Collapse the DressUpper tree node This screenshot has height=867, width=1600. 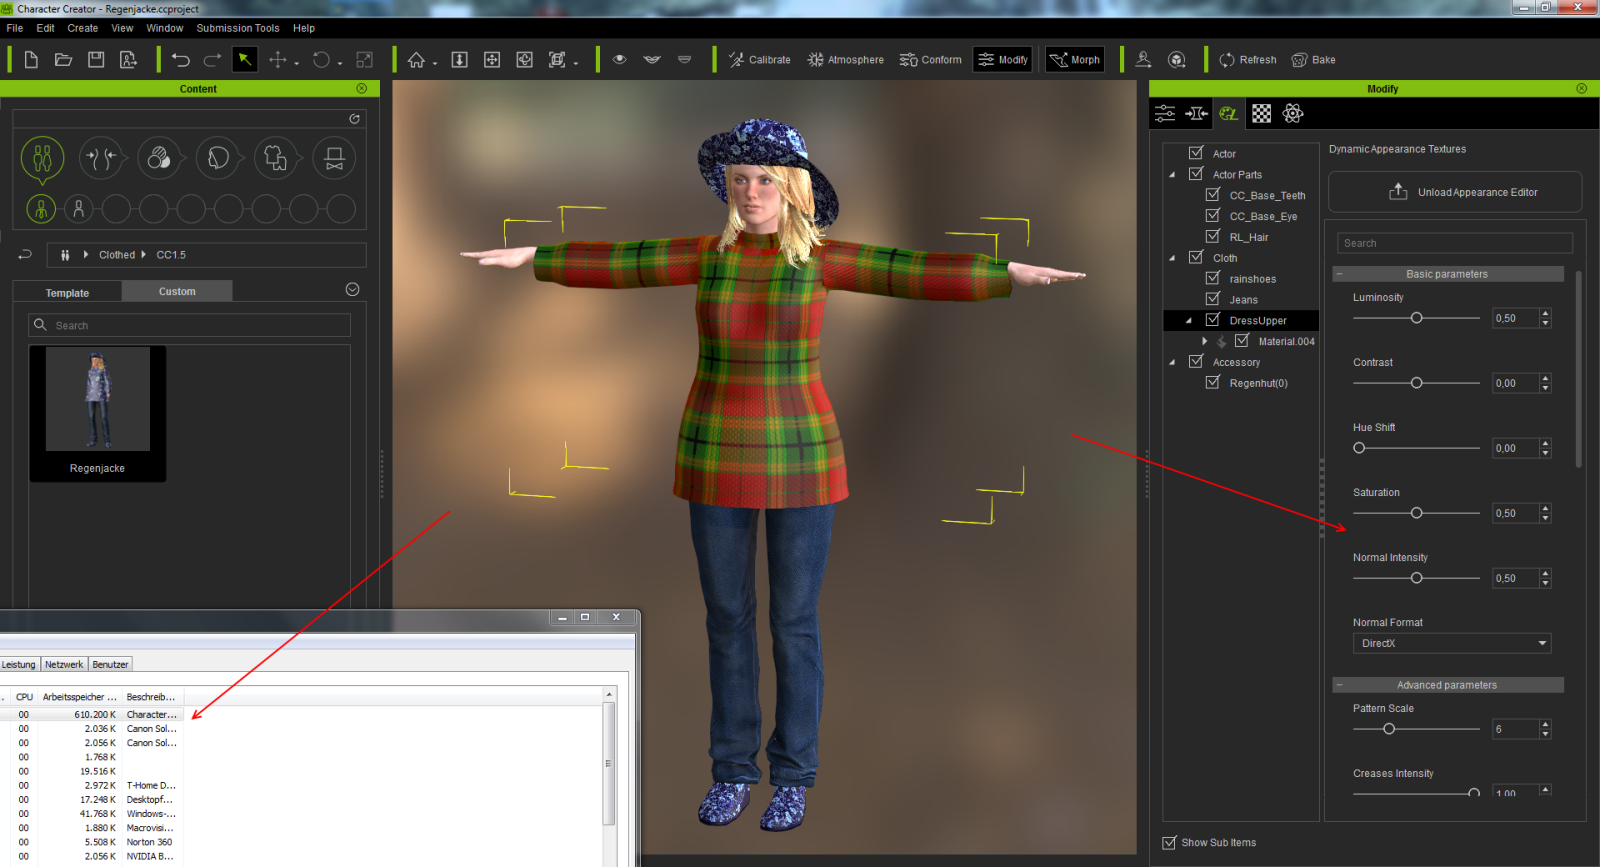click(x=1189, y=321)
